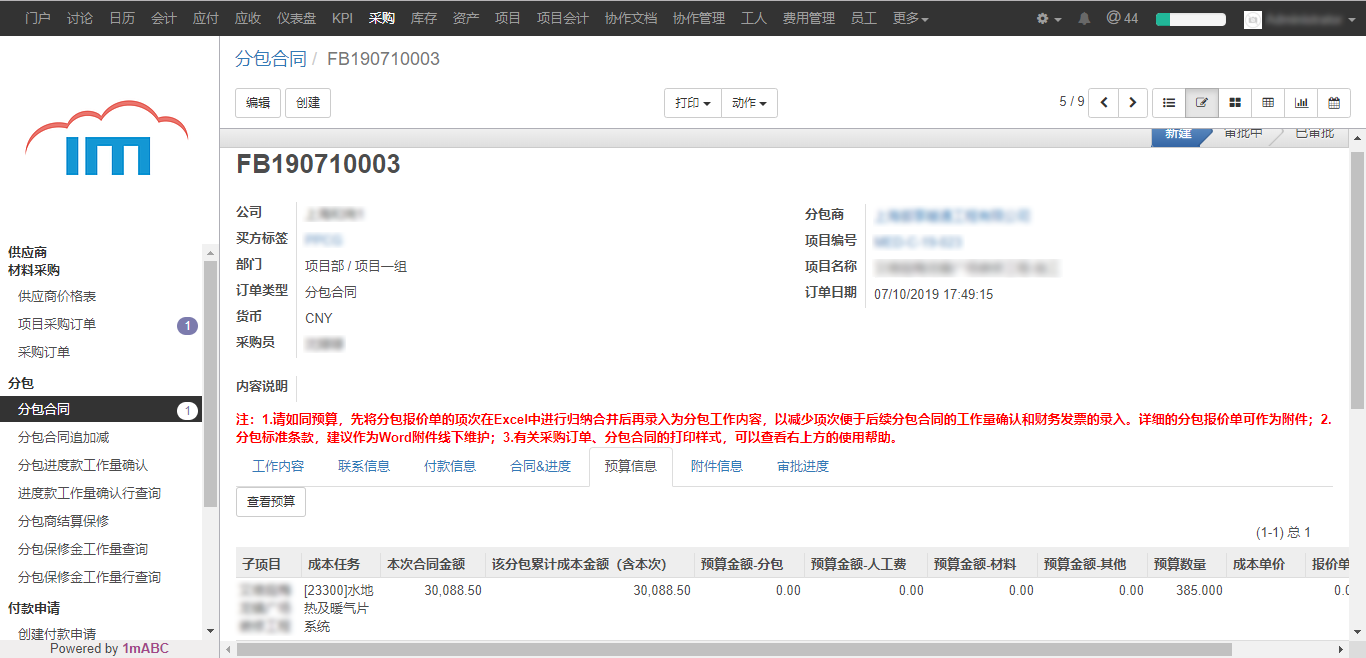Open the 动作 dropdown
1366x658 pixels.
point(749,103)
